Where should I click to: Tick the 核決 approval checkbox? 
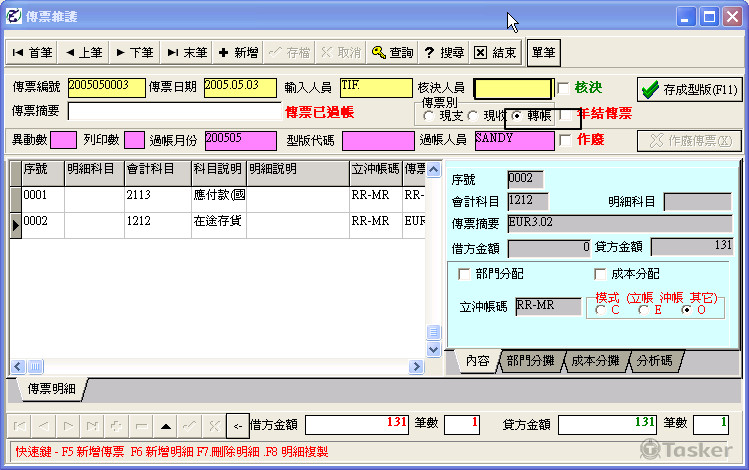click(564, 88)
